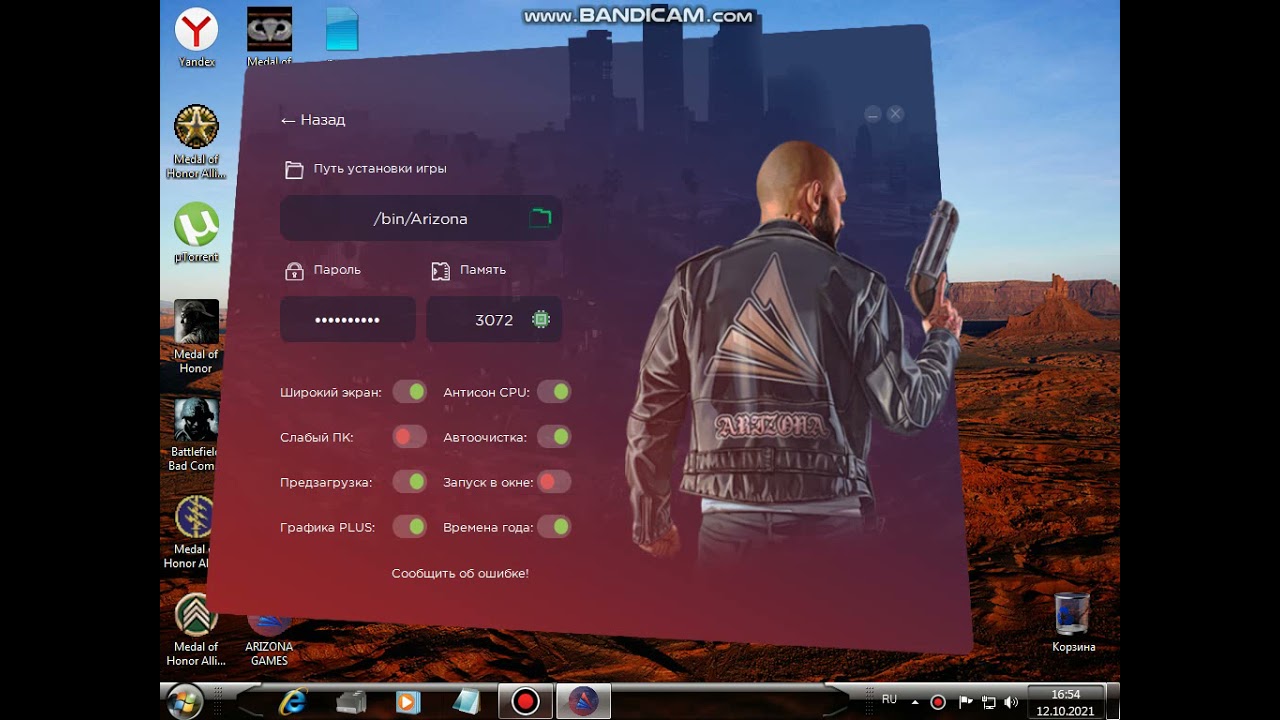Viewport: 1280px width, 720px height.
Task: Open Internet Explorer from taskbar
Action: [293, 702]
